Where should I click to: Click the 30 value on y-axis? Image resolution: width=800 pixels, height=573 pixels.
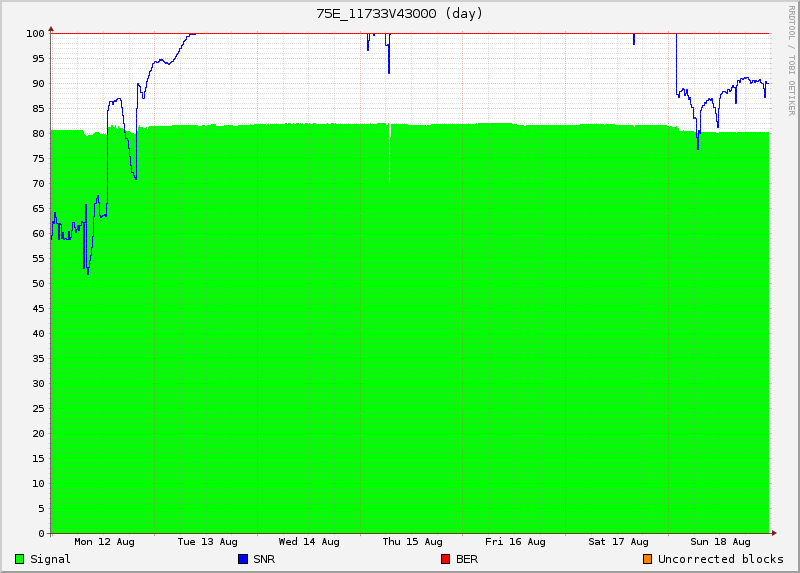pos(38,384)
